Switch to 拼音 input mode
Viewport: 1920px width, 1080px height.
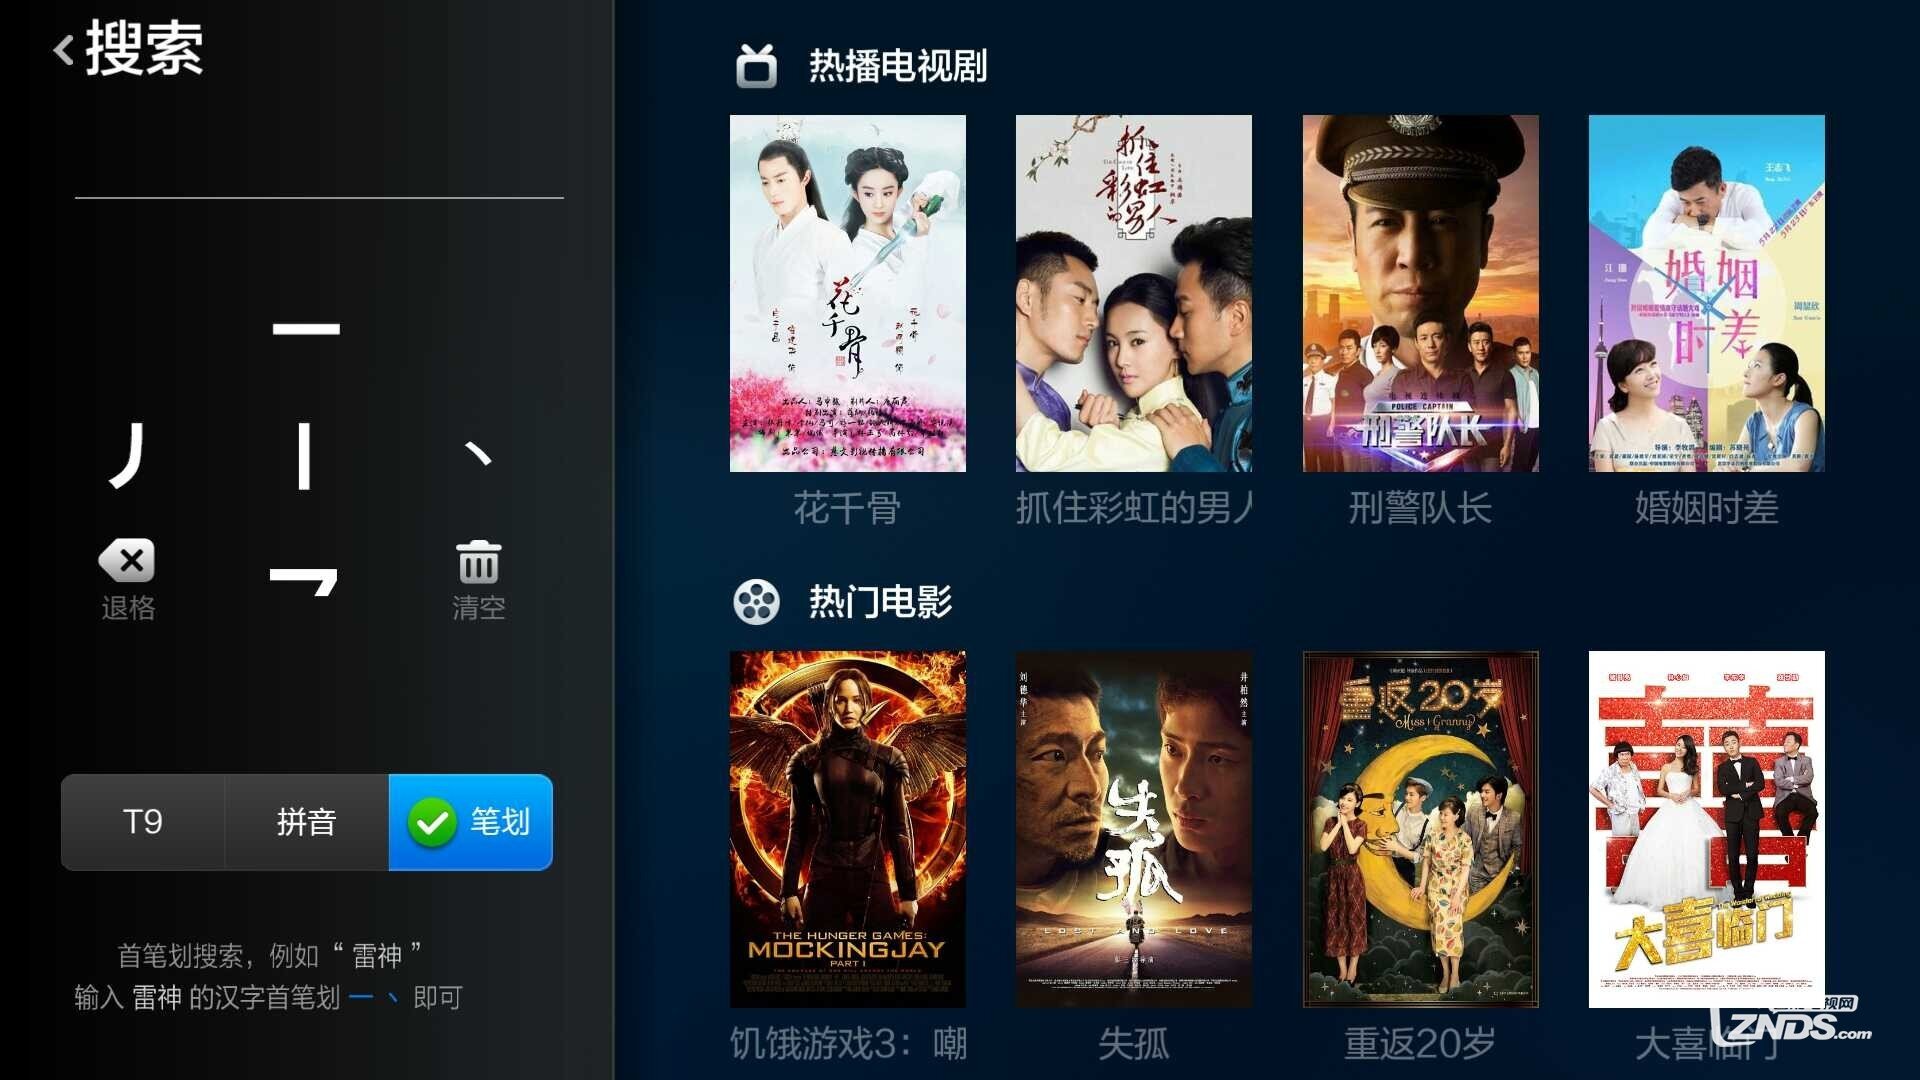tap(306, 822)
